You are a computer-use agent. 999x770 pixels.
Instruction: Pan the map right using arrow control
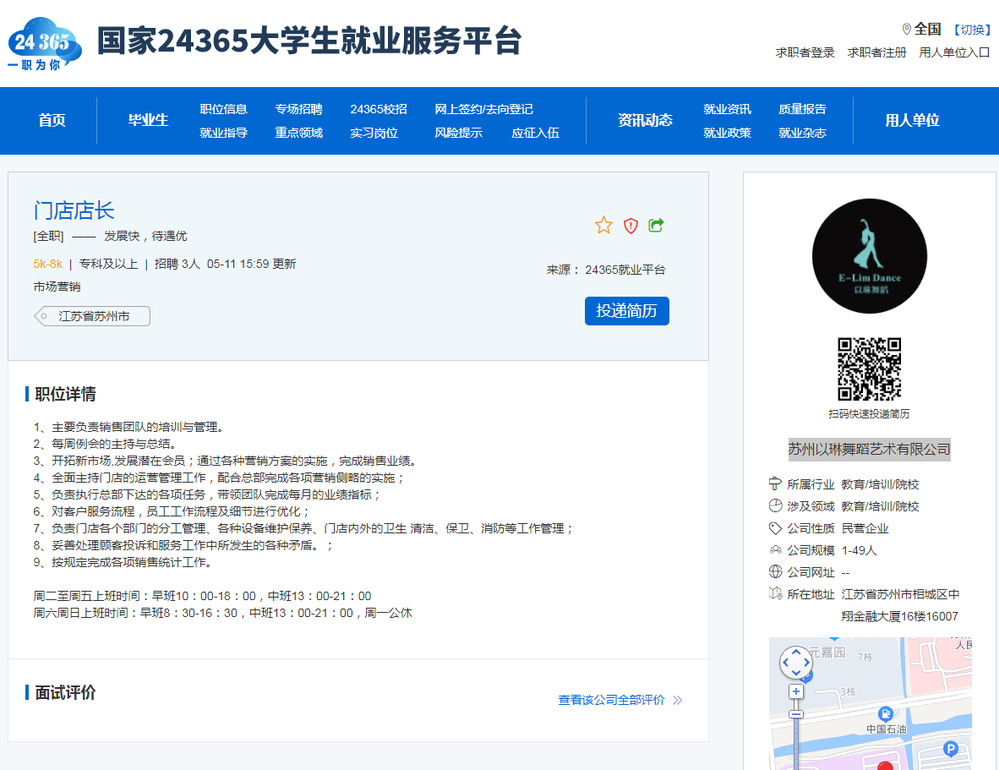coord(809,662)
